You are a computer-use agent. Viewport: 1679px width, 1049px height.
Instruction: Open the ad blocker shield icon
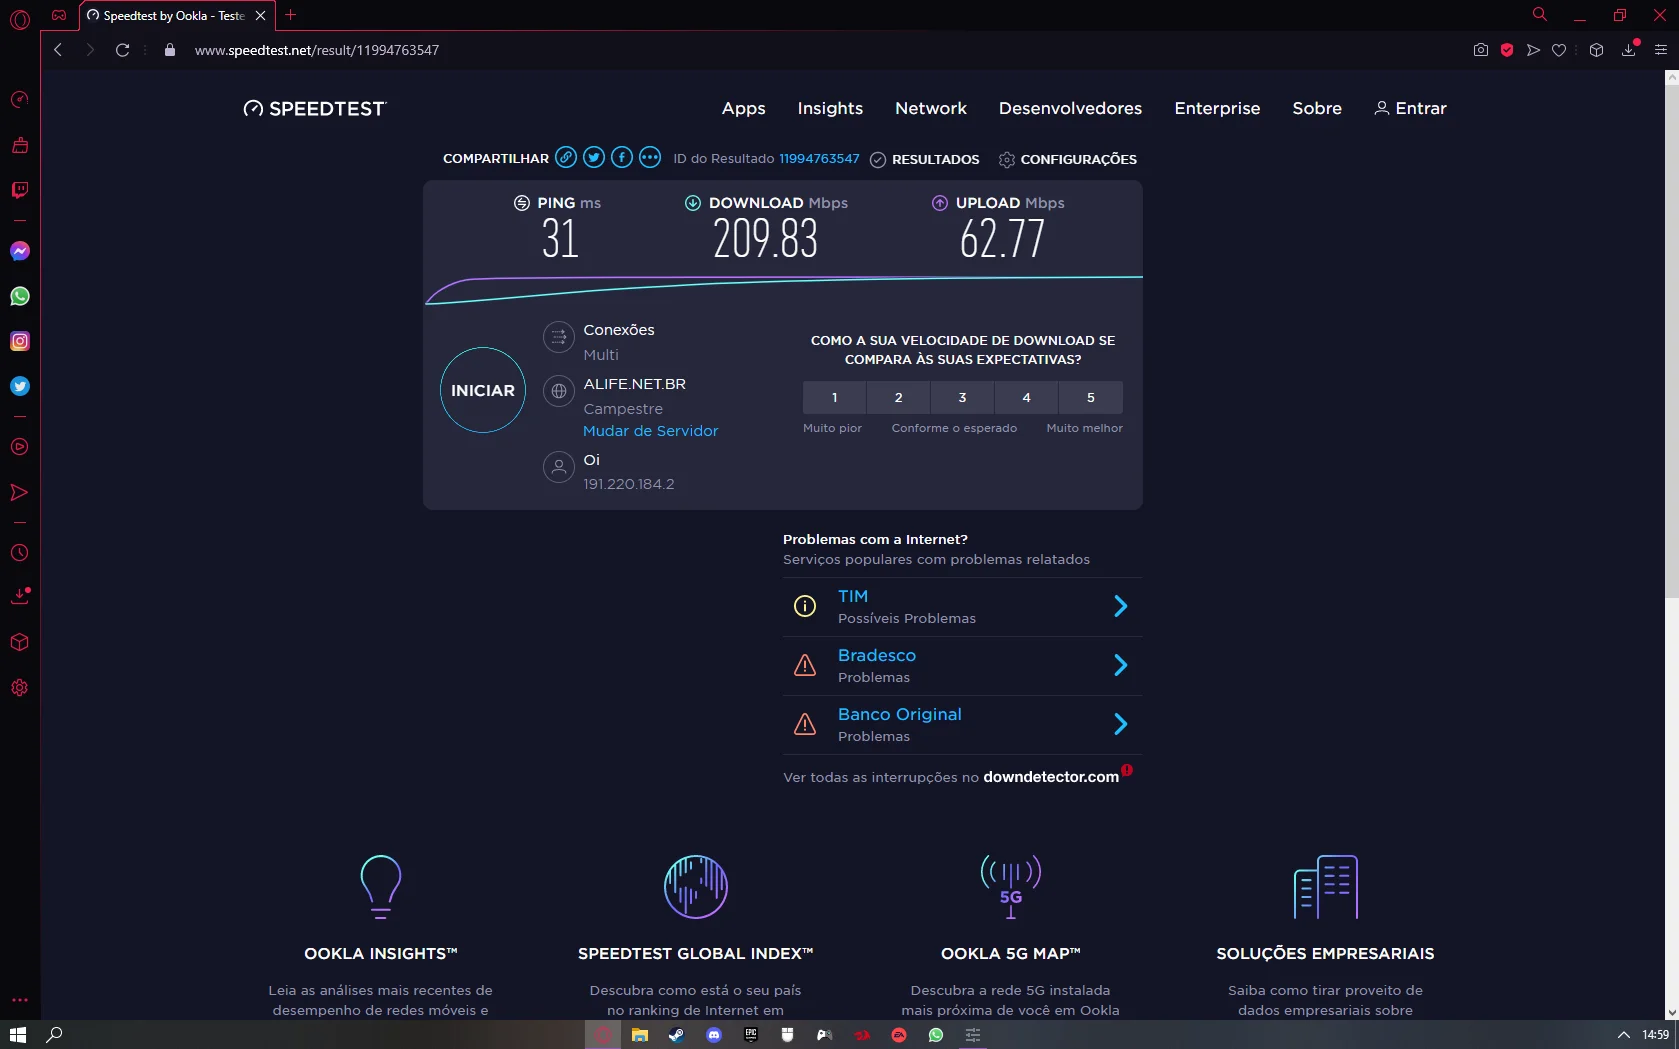tap(1507, 50)
